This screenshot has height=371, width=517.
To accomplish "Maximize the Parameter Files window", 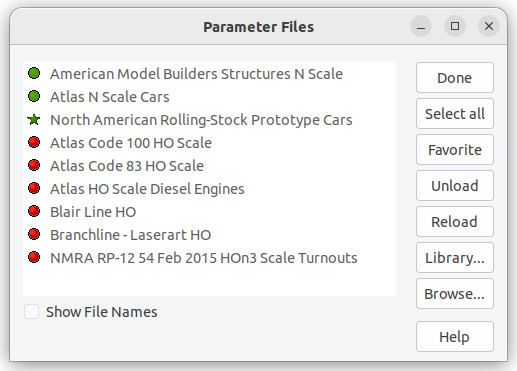I will pyautogui.click(x=455, y=26).
